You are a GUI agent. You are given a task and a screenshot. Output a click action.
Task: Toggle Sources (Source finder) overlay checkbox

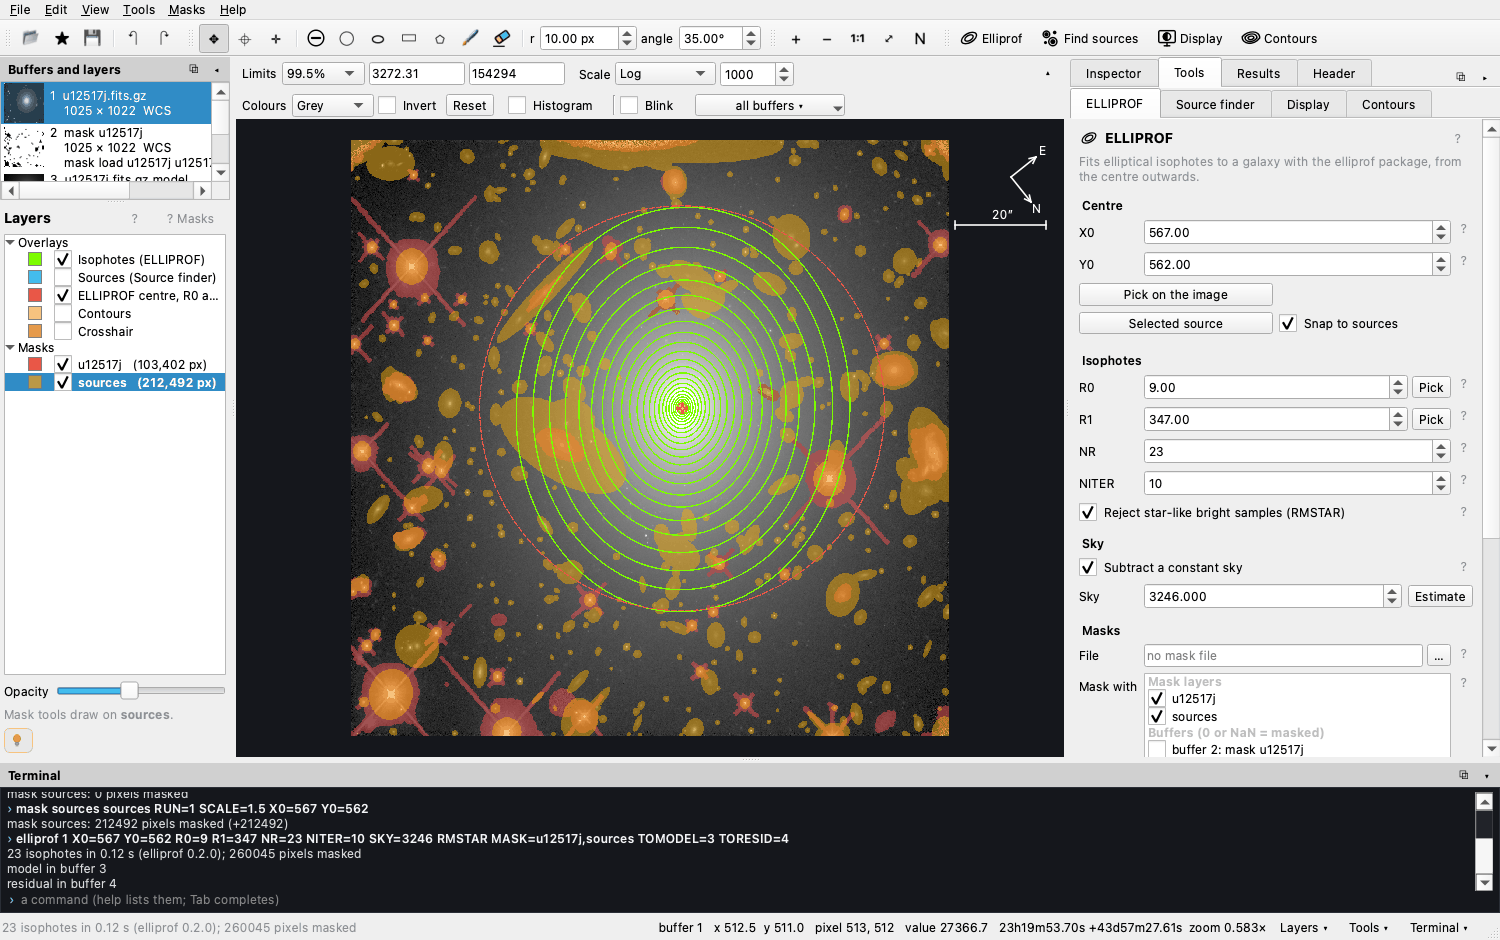coord(63,277)
